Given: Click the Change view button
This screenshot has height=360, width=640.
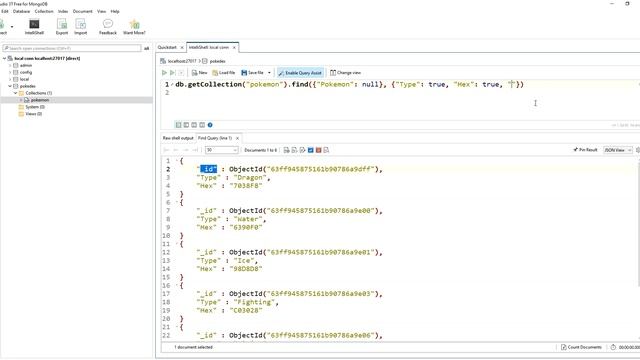Looking at the screenshot, I should (x=345, y=73).
